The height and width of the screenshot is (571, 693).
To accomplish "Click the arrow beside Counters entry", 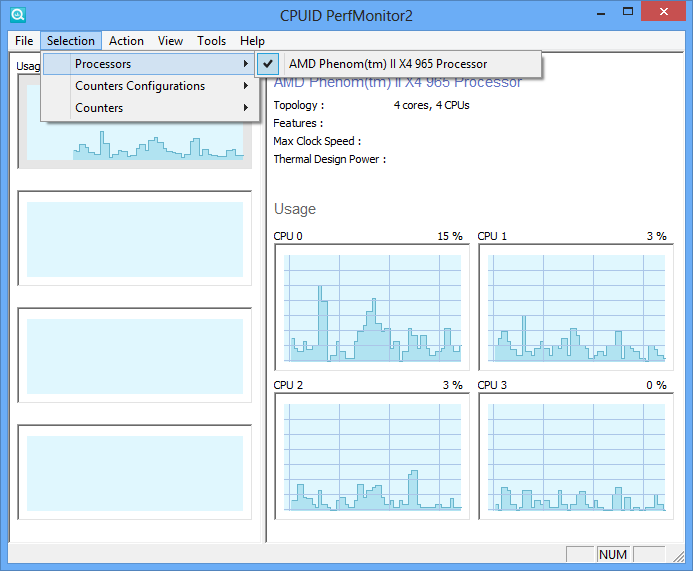I will click(x=246, y=108).
